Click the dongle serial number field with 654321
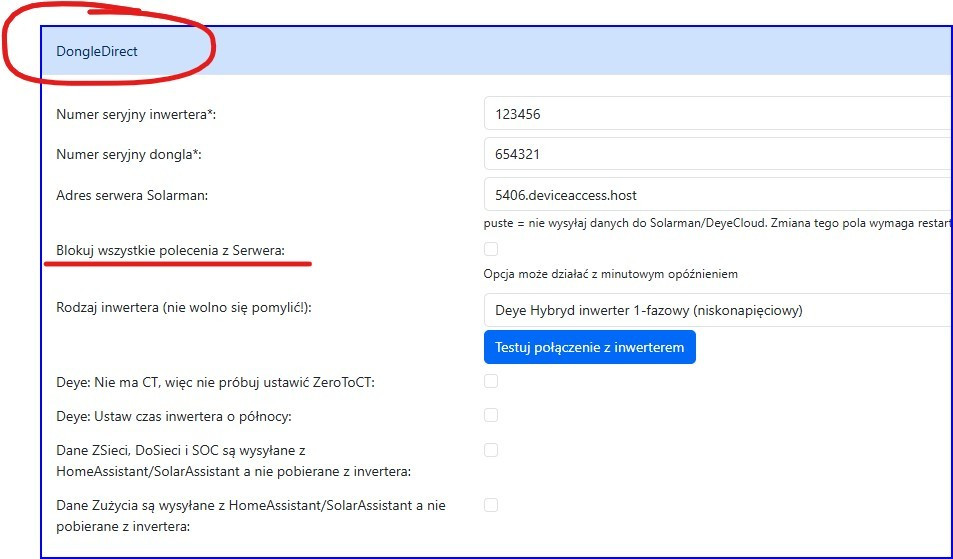This screenshot has height=559, width=953. (716, 155)
